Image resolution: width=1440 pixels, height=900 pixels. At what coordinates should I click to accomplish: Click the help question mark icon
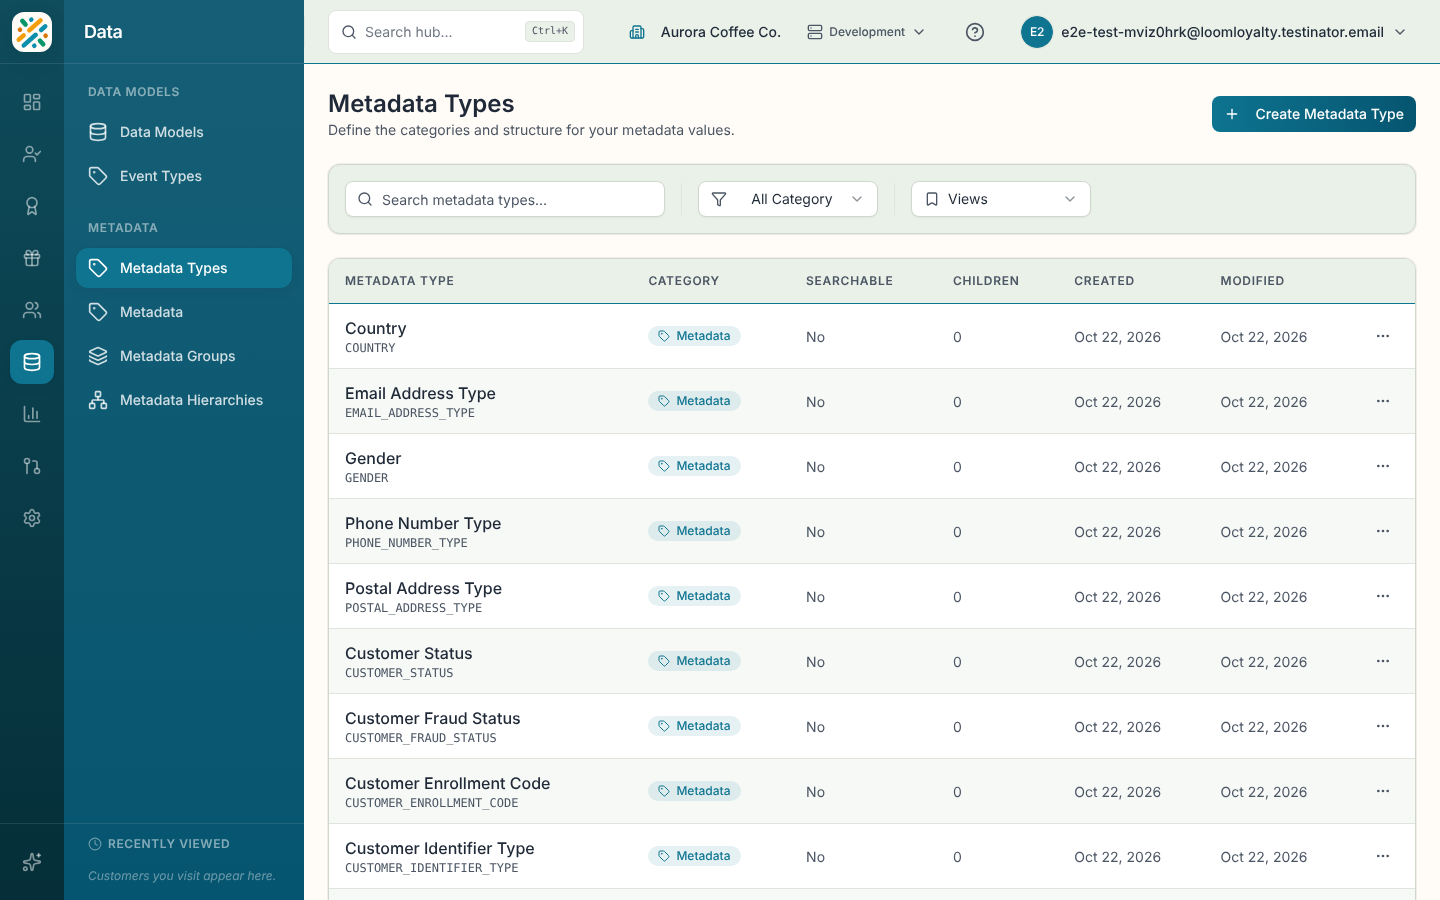point(975,32)
